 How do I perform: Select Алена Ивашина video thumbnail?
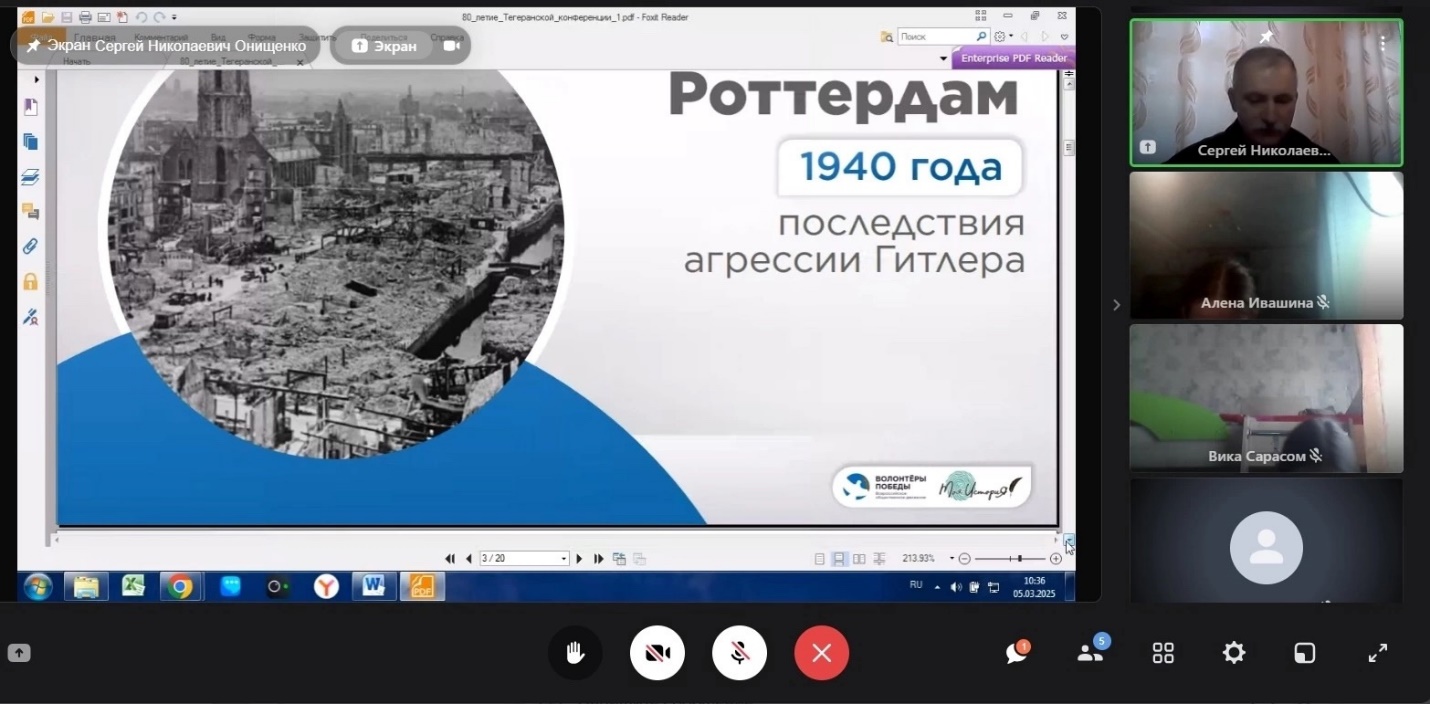[1266, 246]
